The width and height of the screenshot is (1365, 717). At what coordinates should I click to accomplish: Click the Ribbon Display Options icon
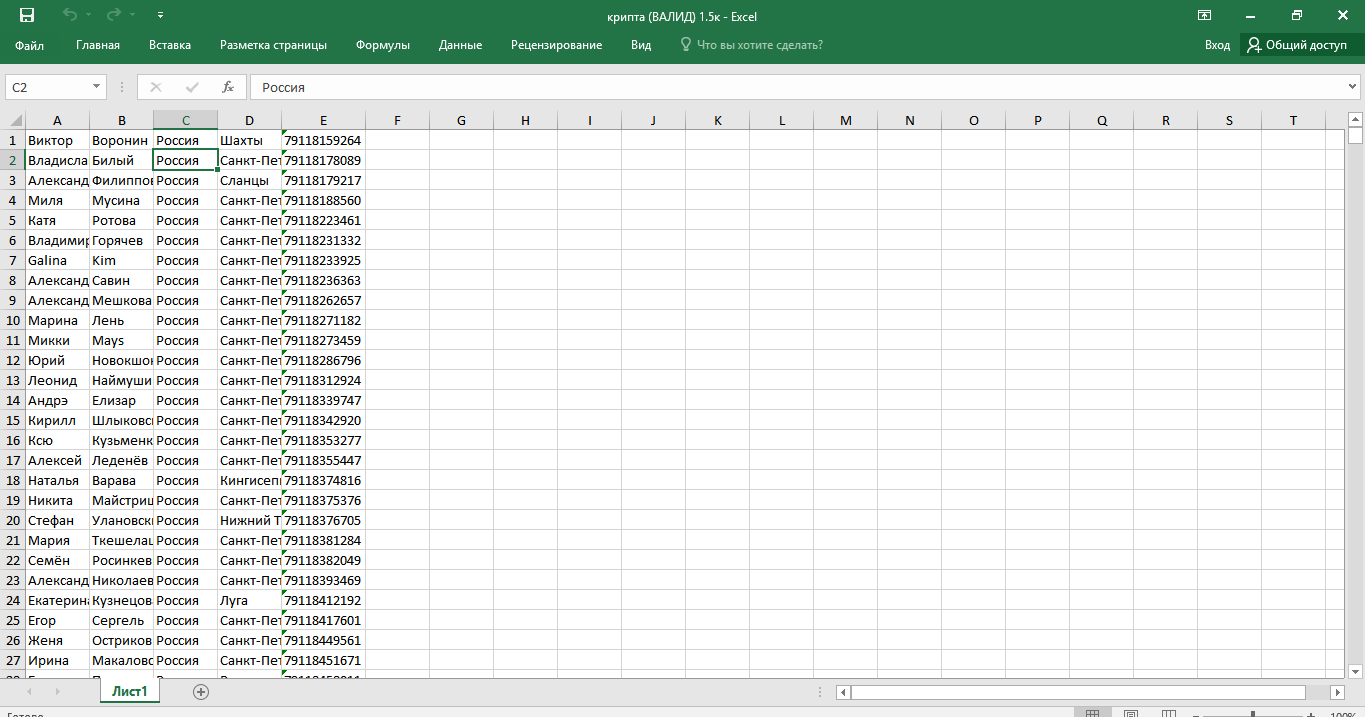click(1205, 15)
